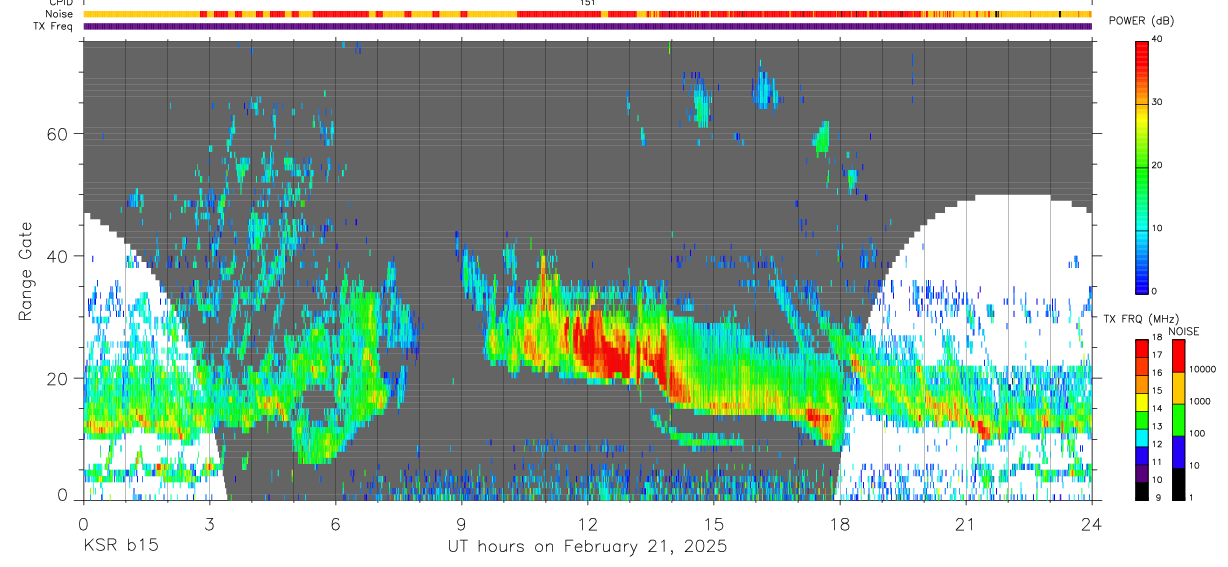Click the x-axis hour label 21
This screenshot has height=567, width=1228.
tap(966, 523)
